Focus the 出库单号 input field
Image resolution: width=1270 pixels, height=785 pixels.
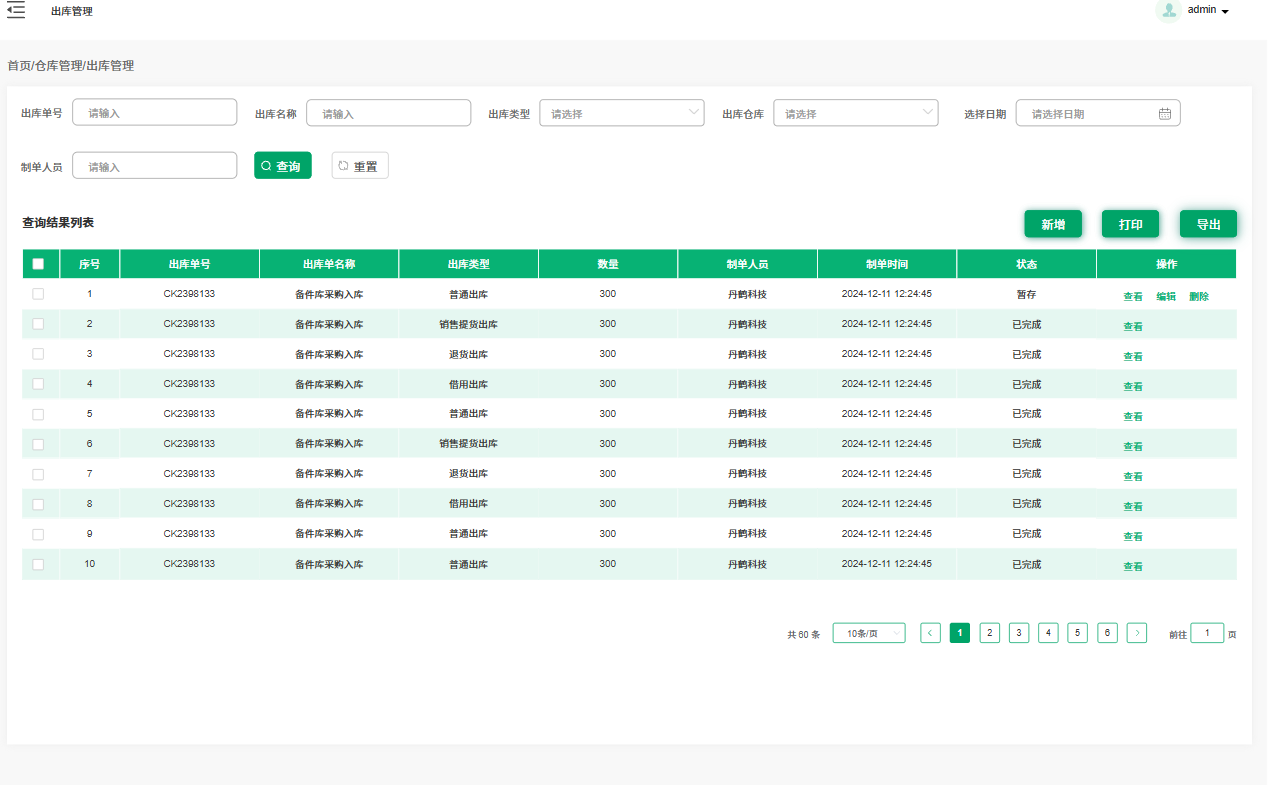[154, 113]
